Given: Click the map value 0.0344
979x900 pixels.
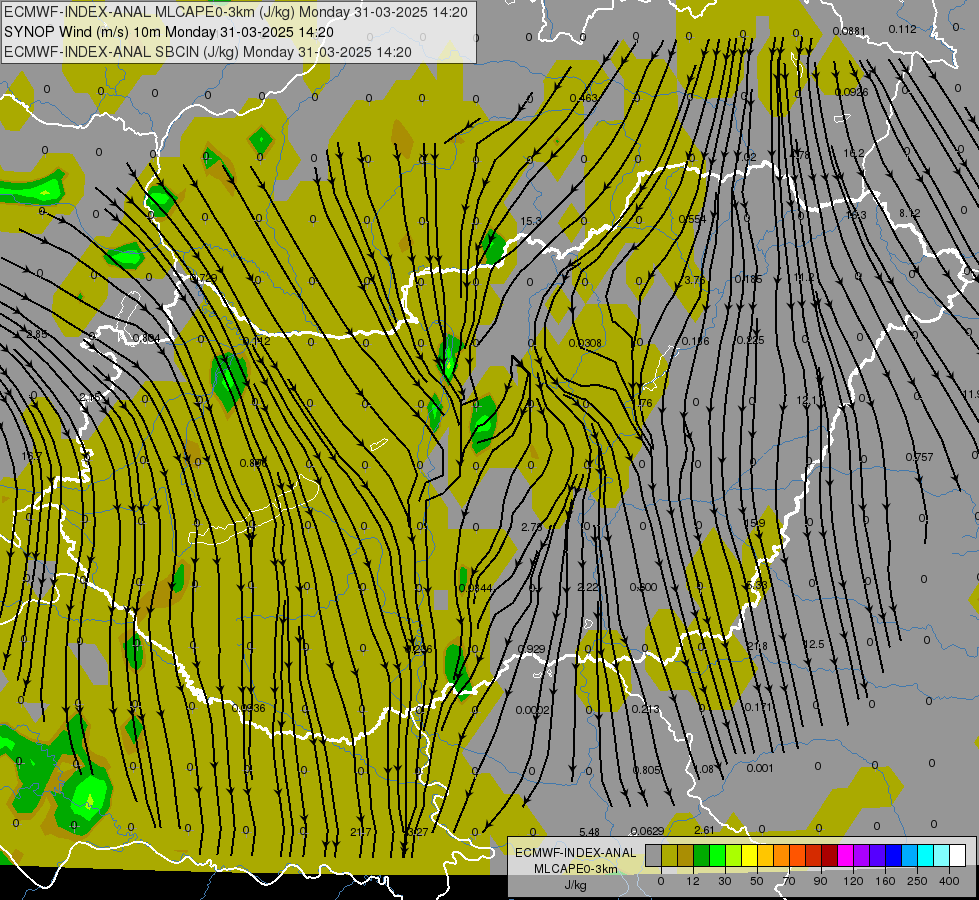Looking at the screenshot, I should point(475,588).
